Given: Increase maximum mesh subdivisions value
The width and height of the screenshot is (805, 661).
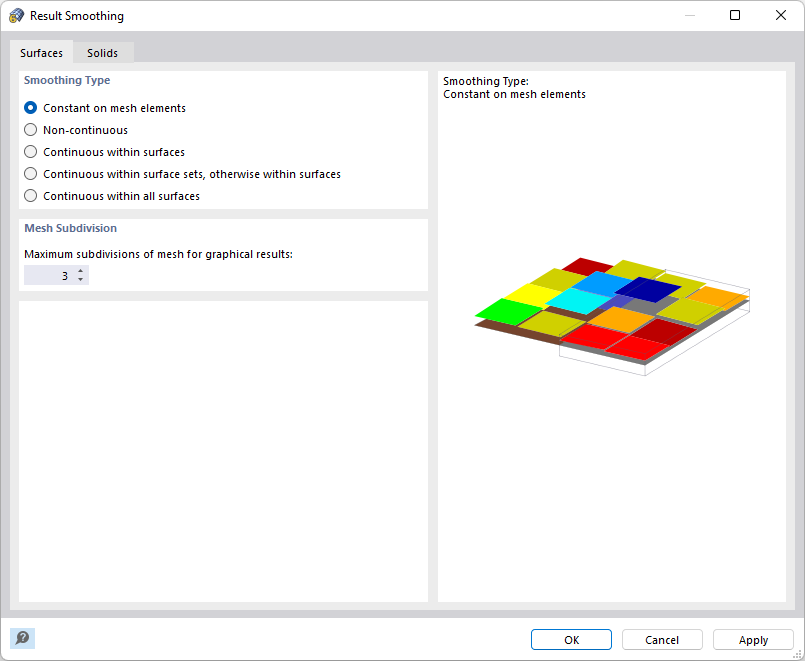Looking at the screenshot, I should (x=81, y=271).
